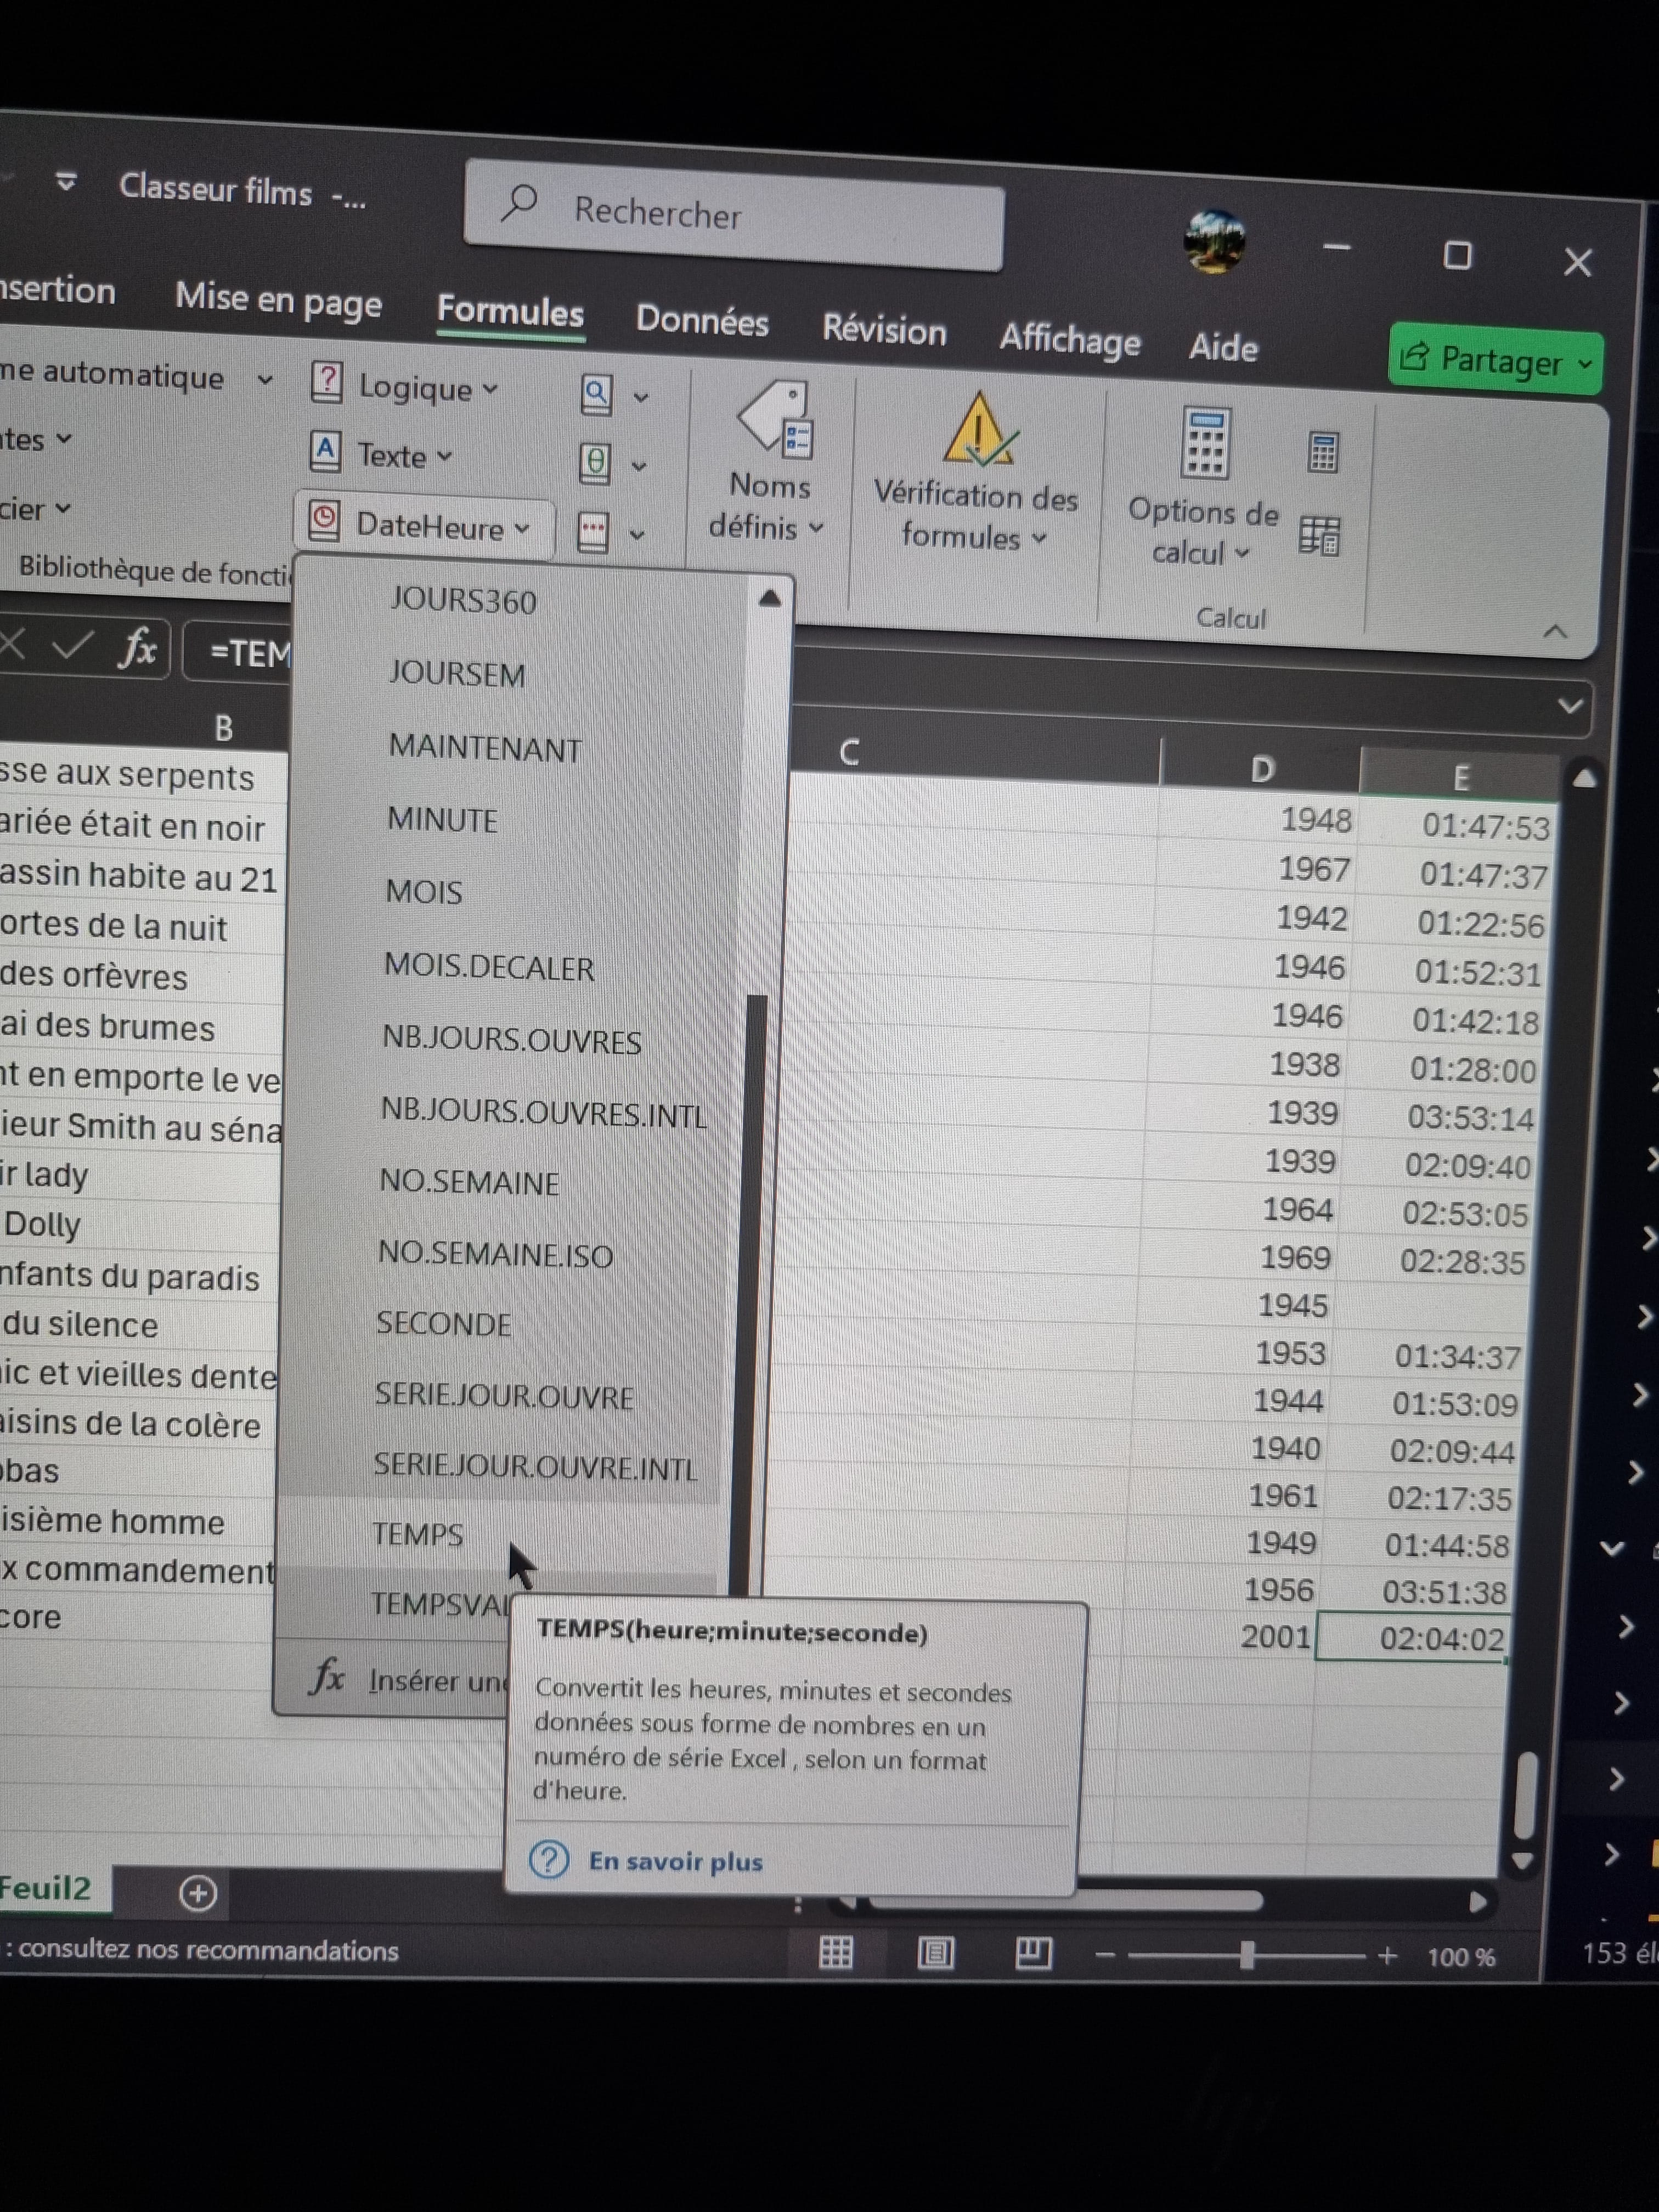Open the Quick Access toolbar customize arrow
This screenshot has height=2212, width=1659.
pos(66,182)
